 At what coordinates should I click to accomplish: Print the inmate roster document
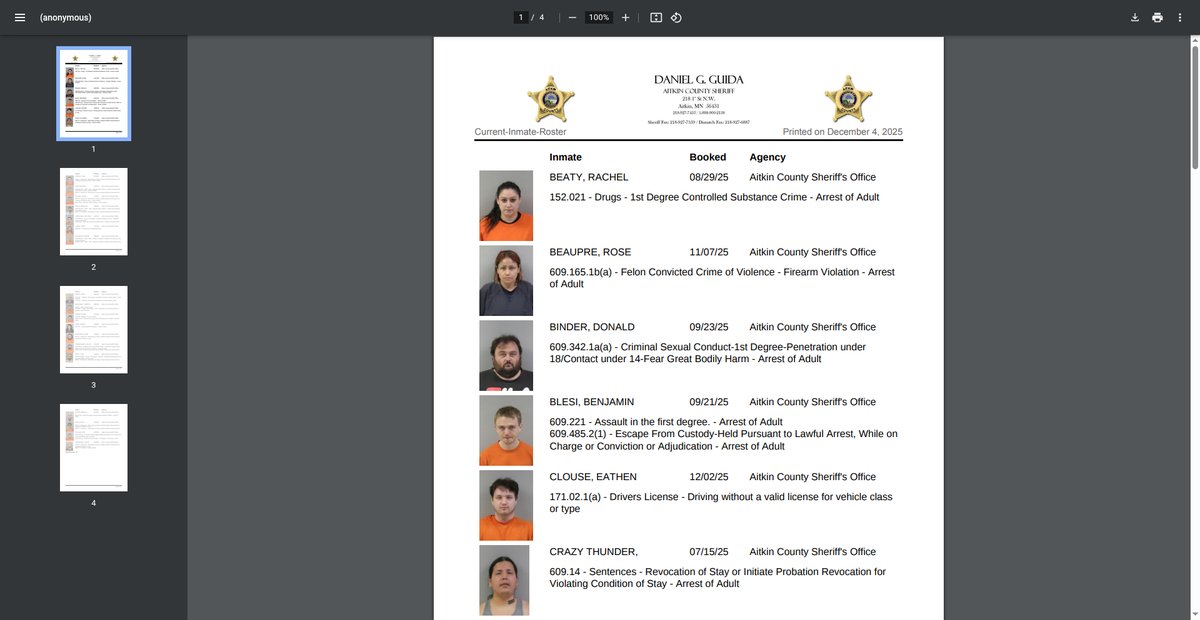1157,18
